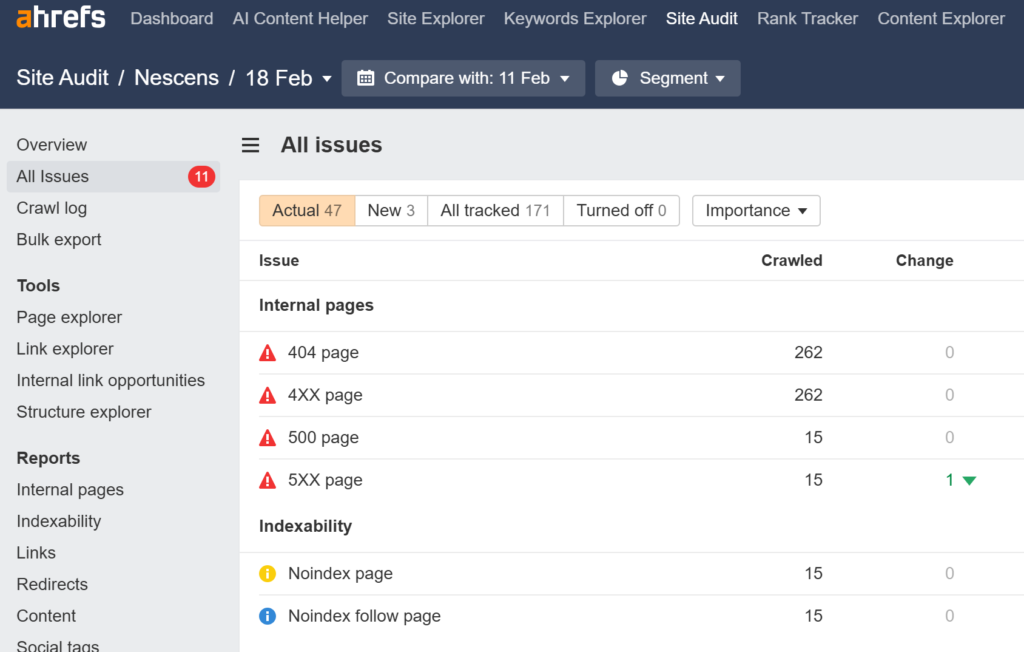The width and height of the screenshot is (1024, 652).
Task: Click the Nescens breadcrumb link
Action: (x=176, y=78)
